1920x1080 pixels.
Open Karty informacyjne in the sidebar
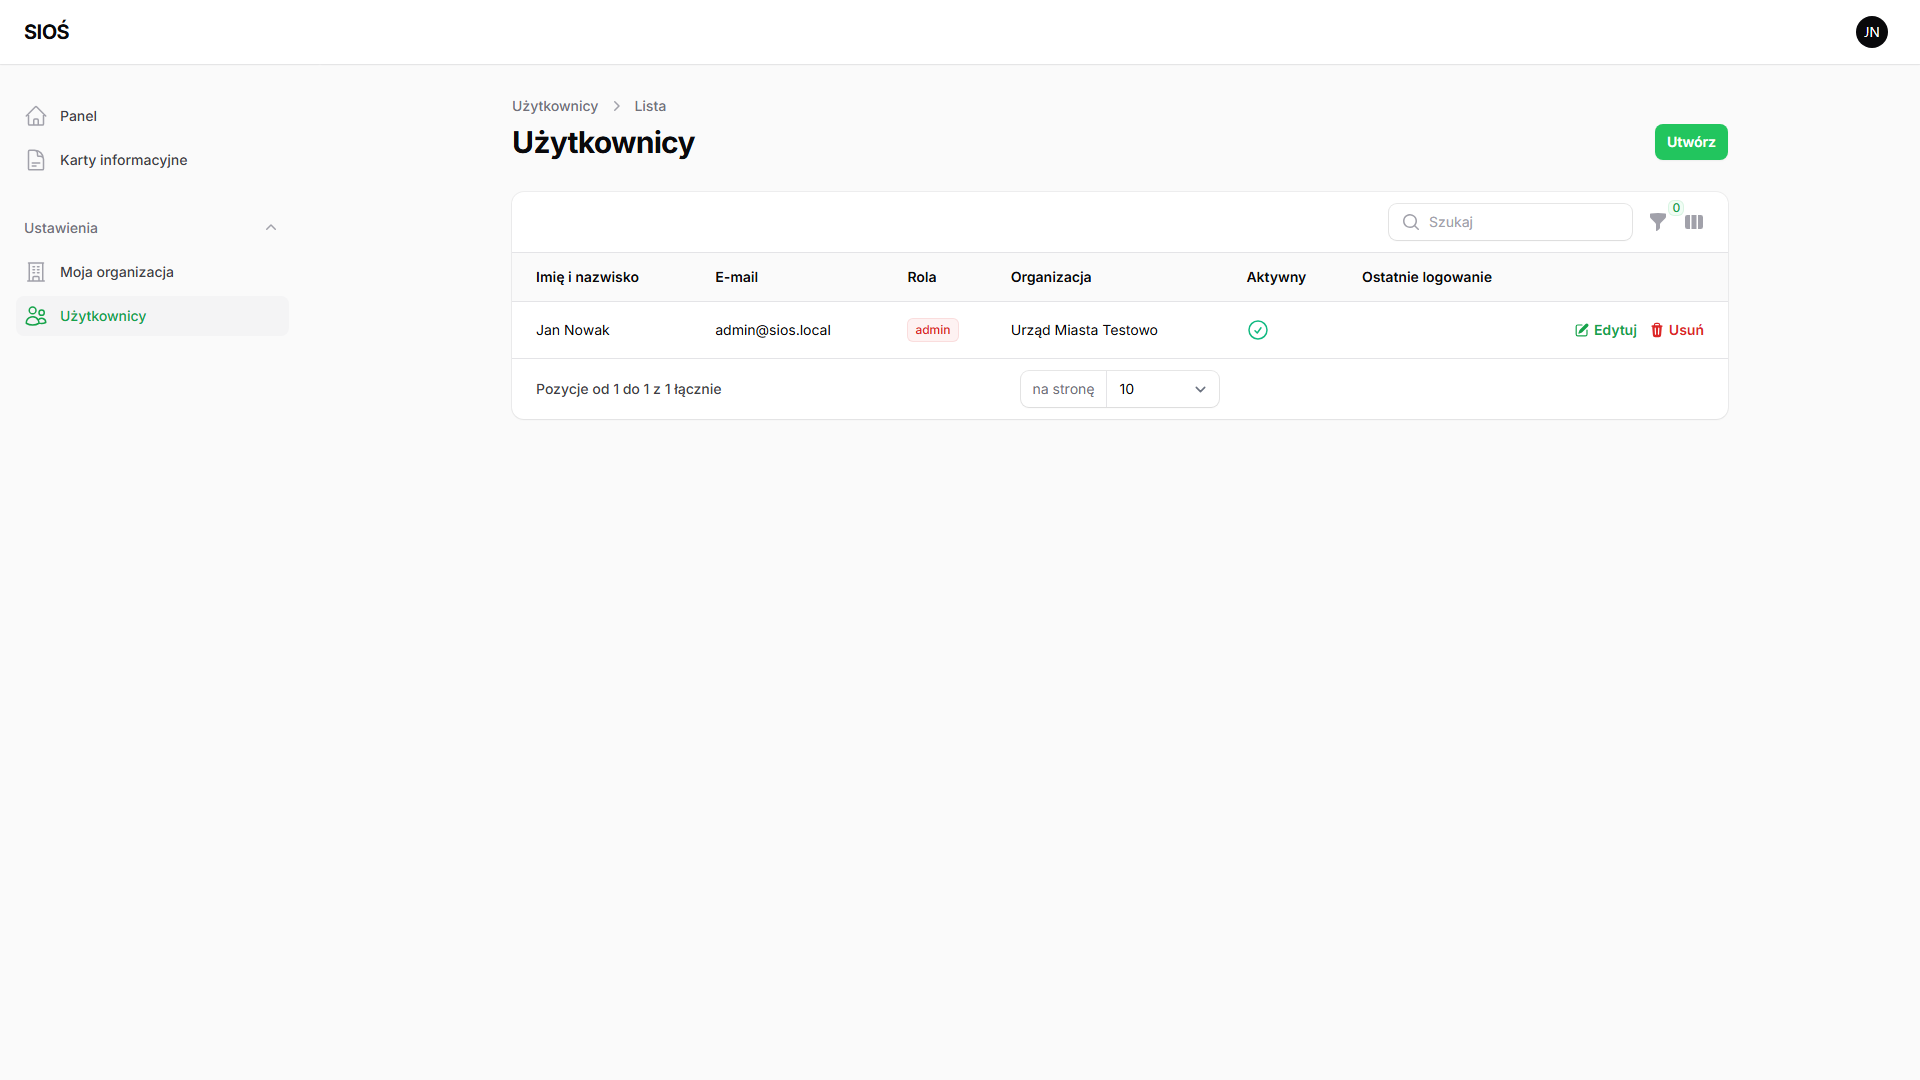coord(152,160)
